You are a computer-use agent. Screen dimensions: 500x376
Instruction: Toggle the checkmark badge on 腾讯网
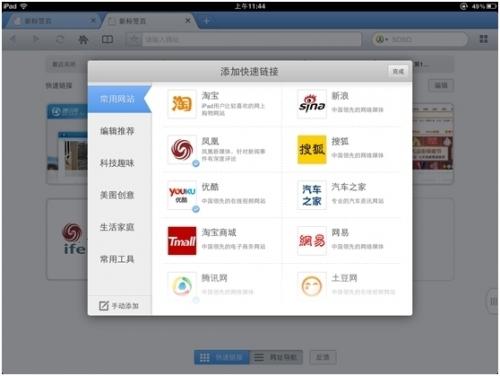[x=196, y=300]
